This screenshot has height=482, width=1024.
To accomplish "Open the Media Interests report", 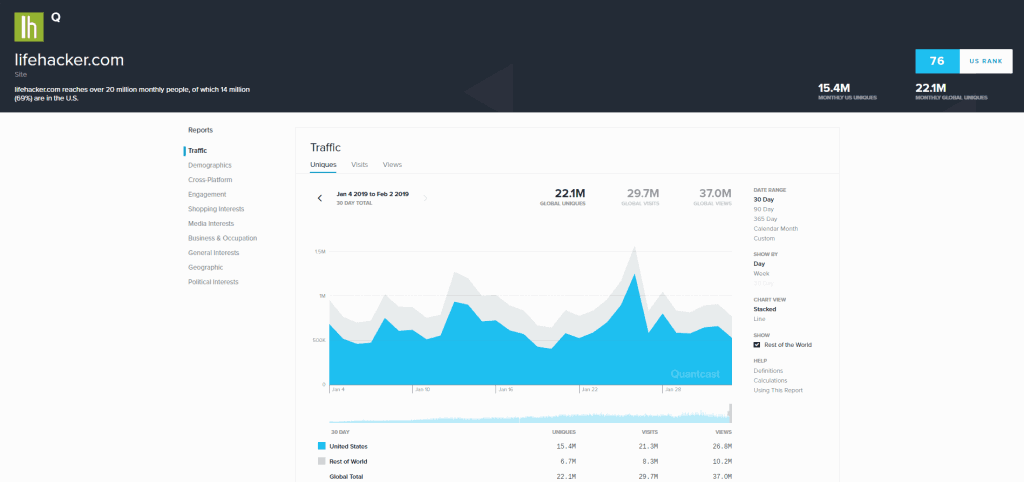I will pyautogui.click(x=211, y=223).
